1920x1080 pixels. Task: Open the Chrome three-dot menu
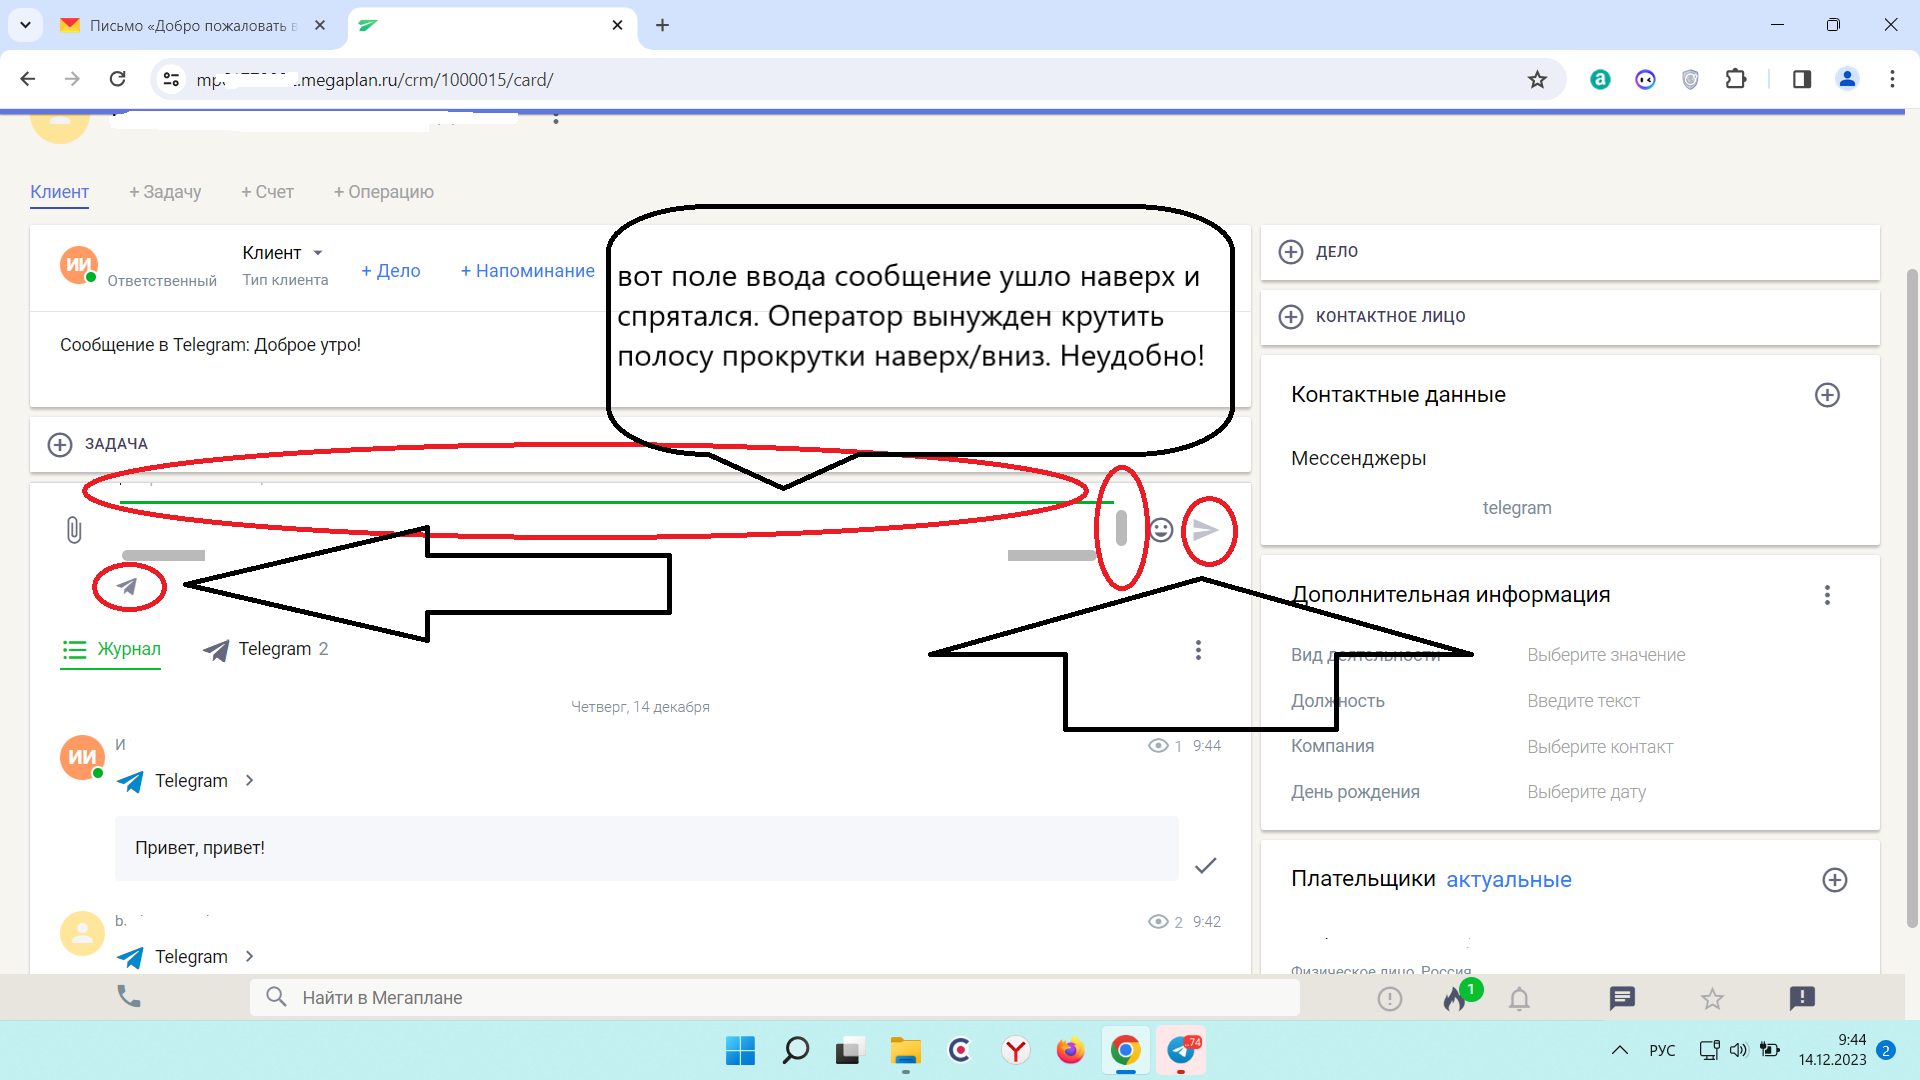pyautogui.click(x=1892, y=79)
